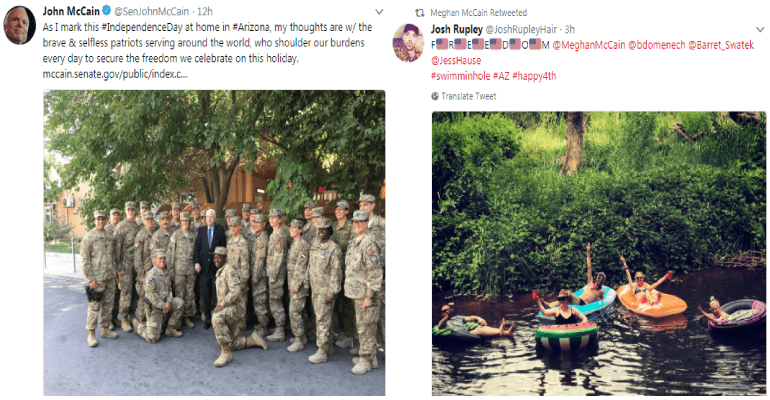Expand the Josh Rupley tweet options chevron
The width and height of the screenshot is (770, 400).
click(x=760, y=29)
